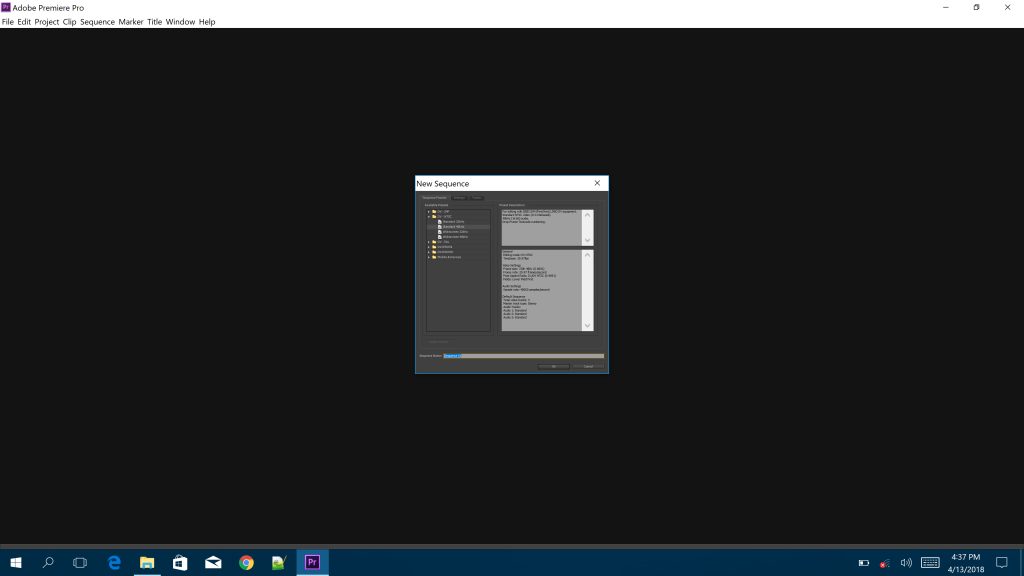Open the Windows Start menu
The width and height of the screenshot is (1024, 576).
point(16,562)
